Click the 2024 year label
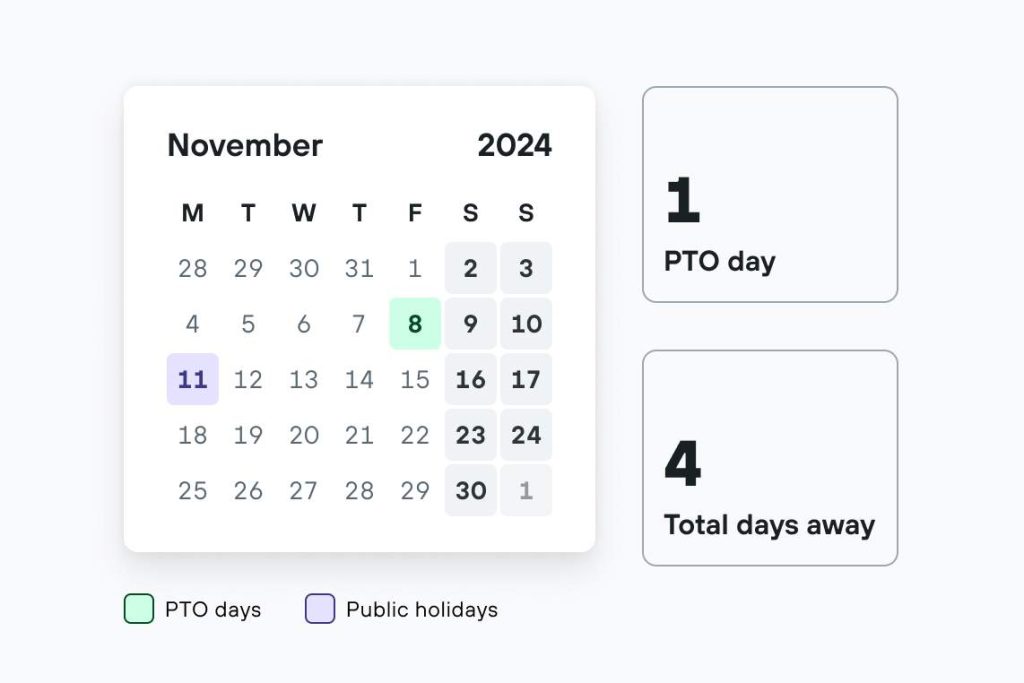 [515, 145]
